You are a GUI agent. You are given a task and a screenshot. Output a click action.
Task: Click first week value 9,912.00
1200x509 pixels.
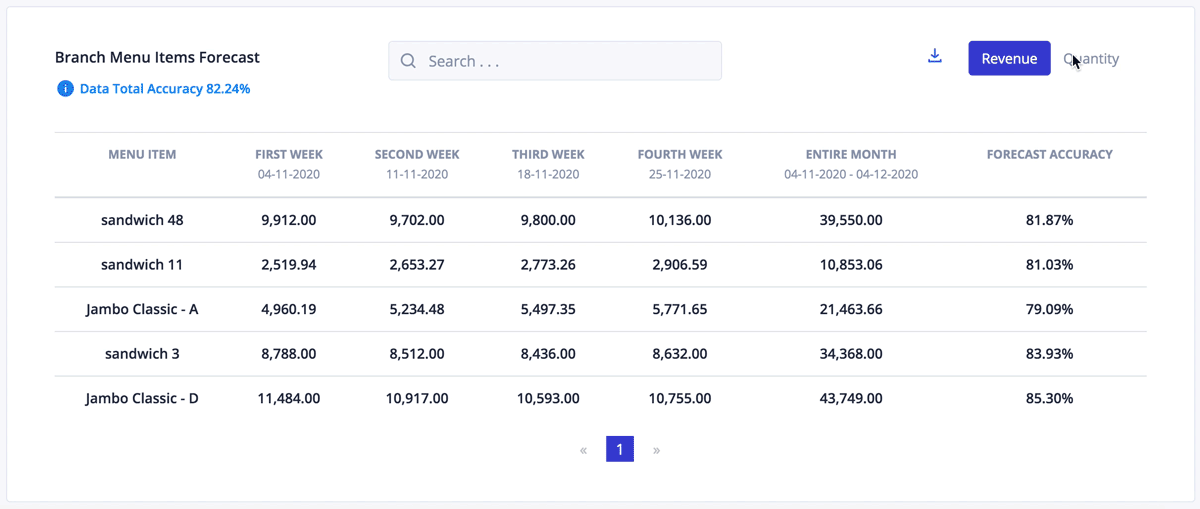pyautogui.click(x=289, y=220)
